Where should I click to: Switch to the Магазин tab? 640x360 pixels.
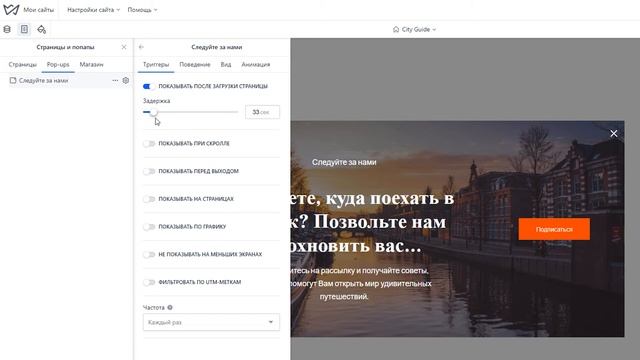pos(91,64)
